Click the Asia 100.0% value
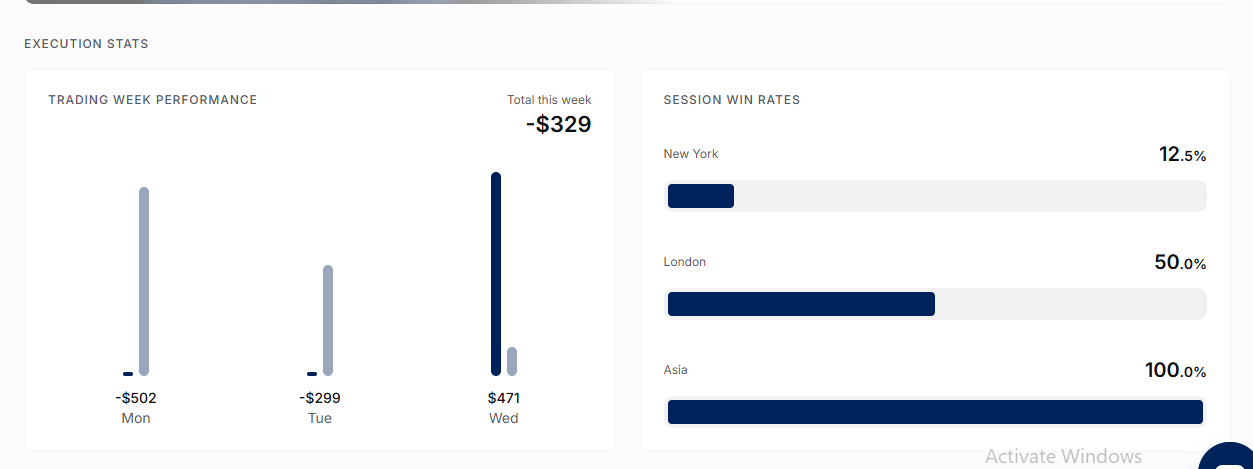Viewport: 1253px width, 469px height. tap(1176, 371)
